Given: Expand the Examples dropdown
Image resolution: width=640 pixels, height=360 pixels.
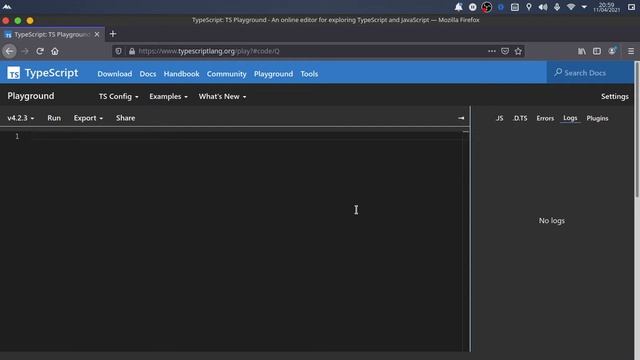Looking at the screenshot, I should pyautogui.click(x=168, y=97).
